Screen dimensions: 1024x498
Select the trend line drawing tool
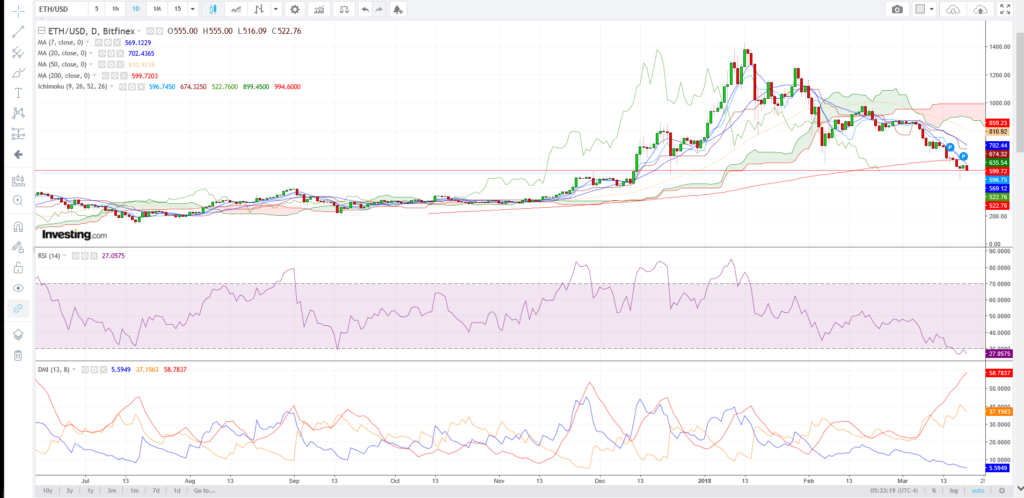pyautogui.click(x=17, y=31)
